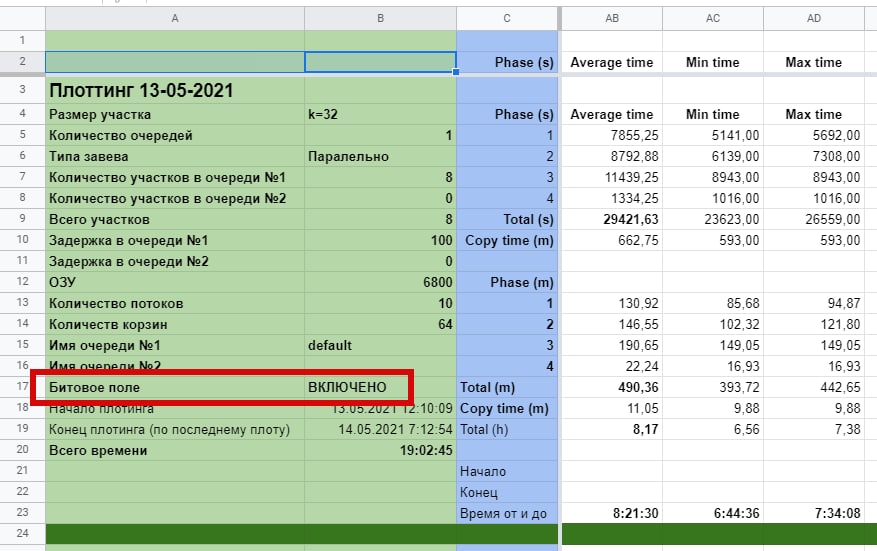Select row 5 header
Screen dimensions: 877x551
[22, 135]
